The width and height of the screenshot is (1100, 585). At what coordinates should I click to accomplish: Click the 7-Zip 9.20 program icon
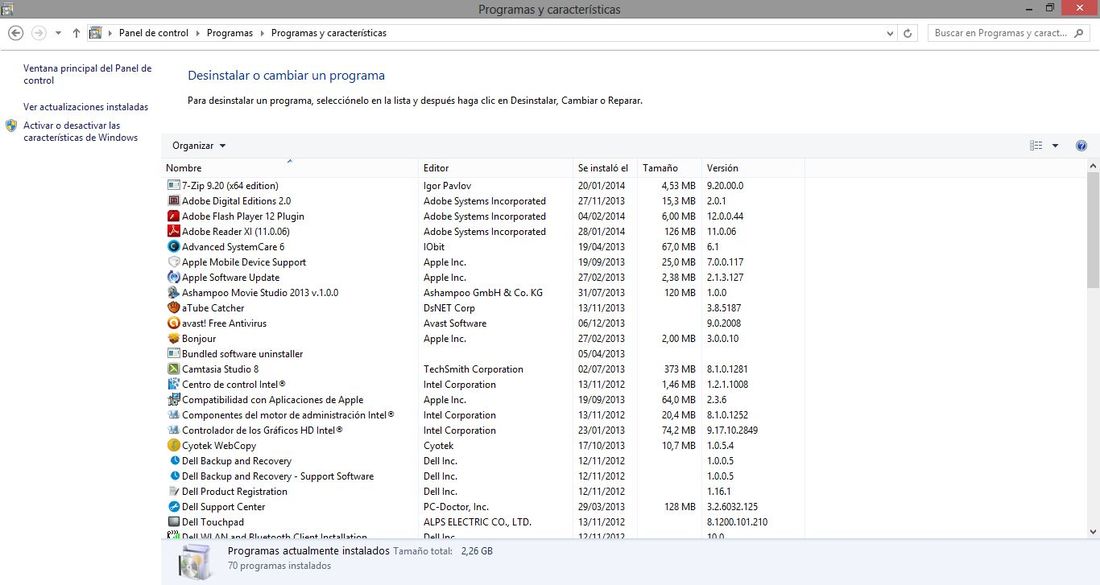pyautogui.click(x=173, y=185)
